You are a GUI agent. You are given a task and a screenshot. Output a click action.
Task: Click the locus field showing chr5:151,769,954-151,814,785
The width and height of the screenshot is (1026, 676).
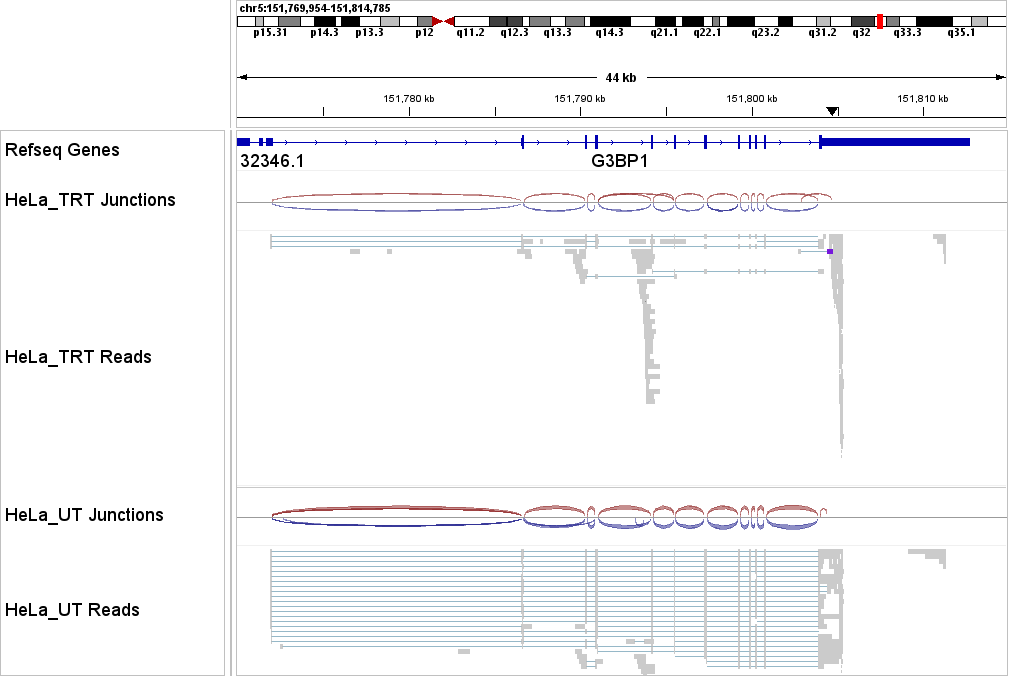pos(312,6)
